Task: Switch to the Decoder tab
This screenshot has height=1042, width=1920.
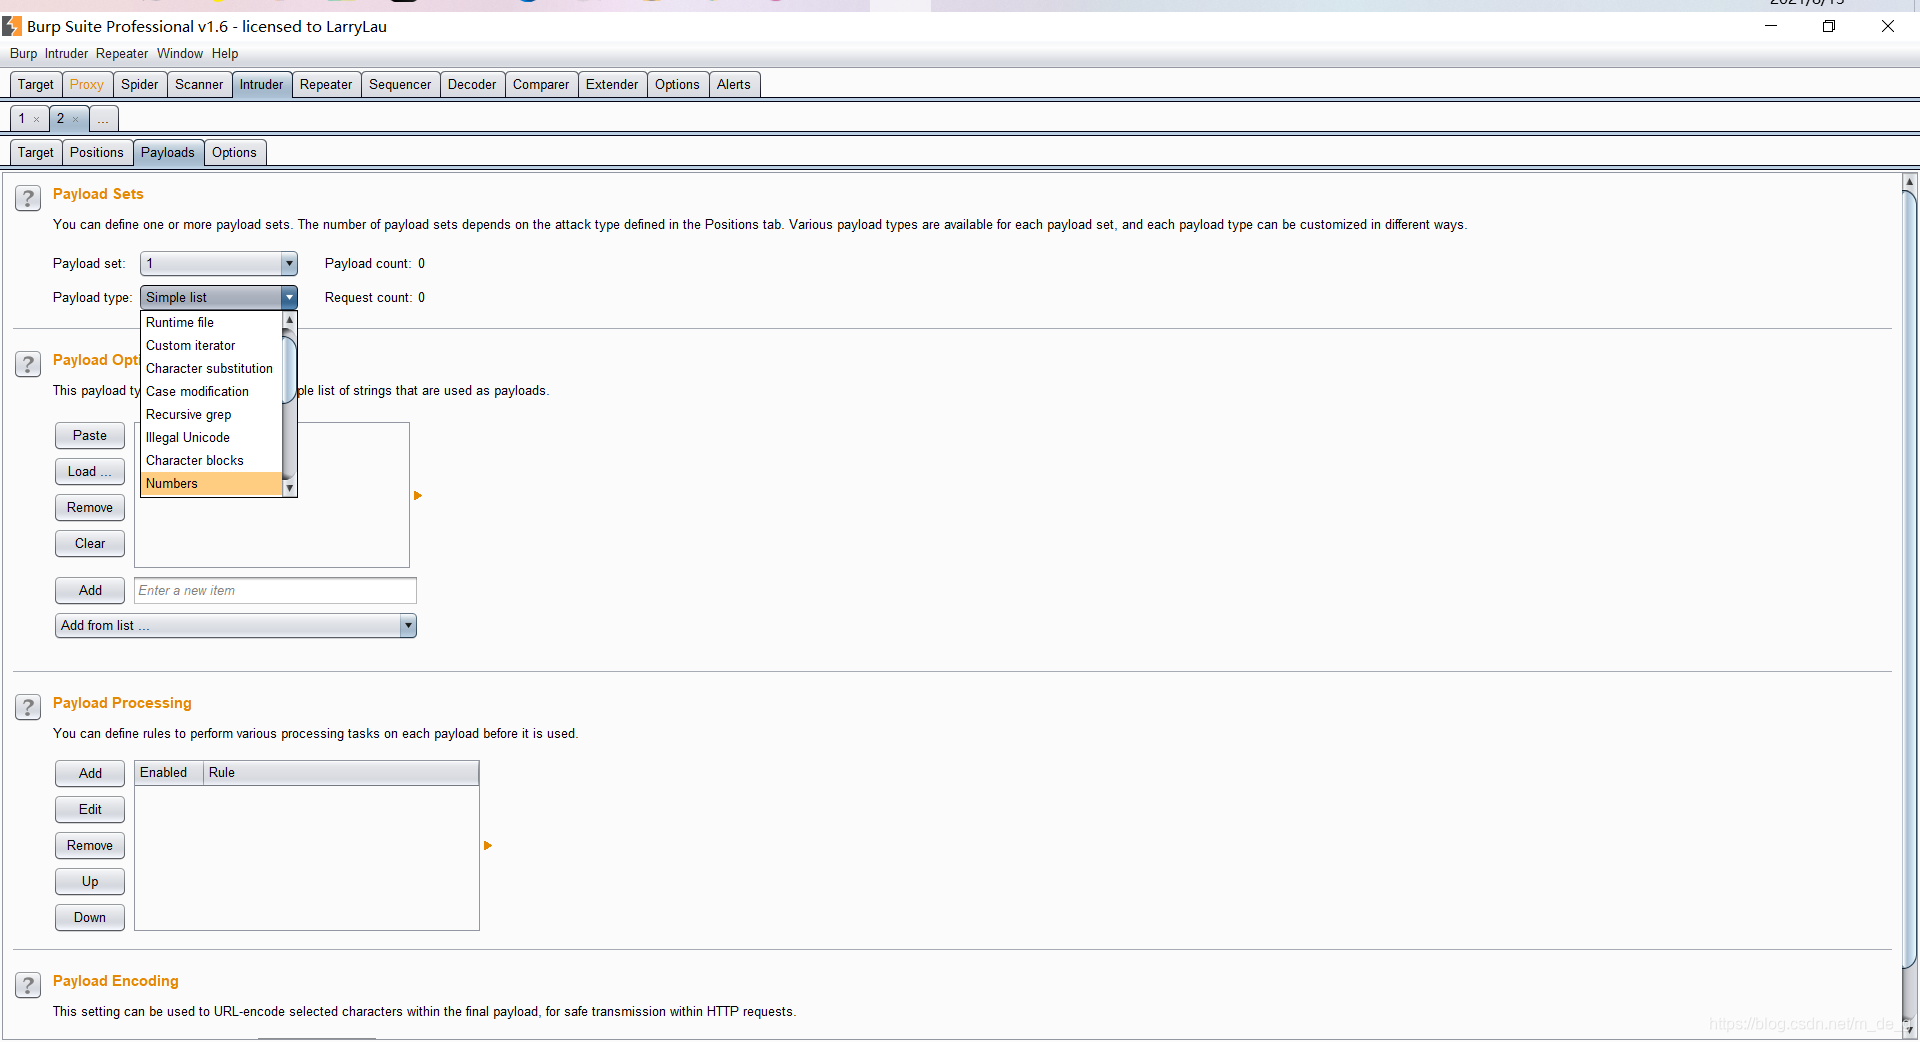Action: tap(472, 85)
